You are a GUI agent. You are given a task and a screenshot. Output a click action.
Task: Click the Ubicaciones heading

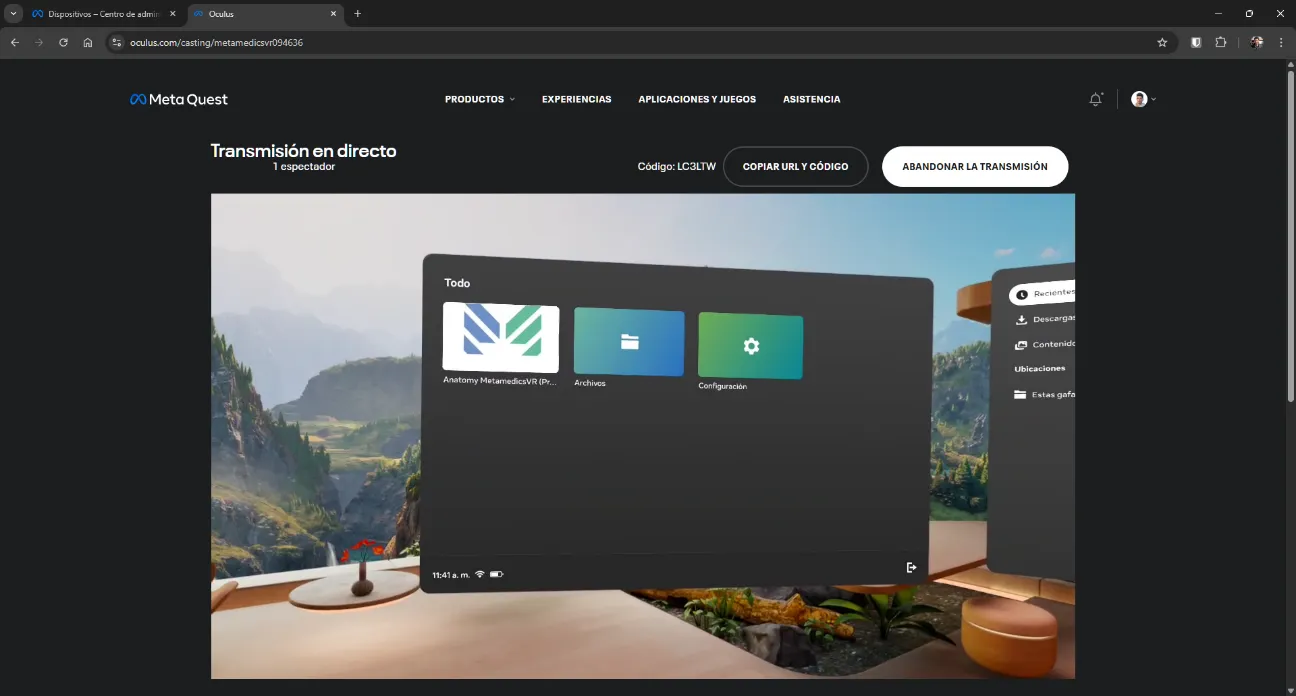tap(1040, 369)
